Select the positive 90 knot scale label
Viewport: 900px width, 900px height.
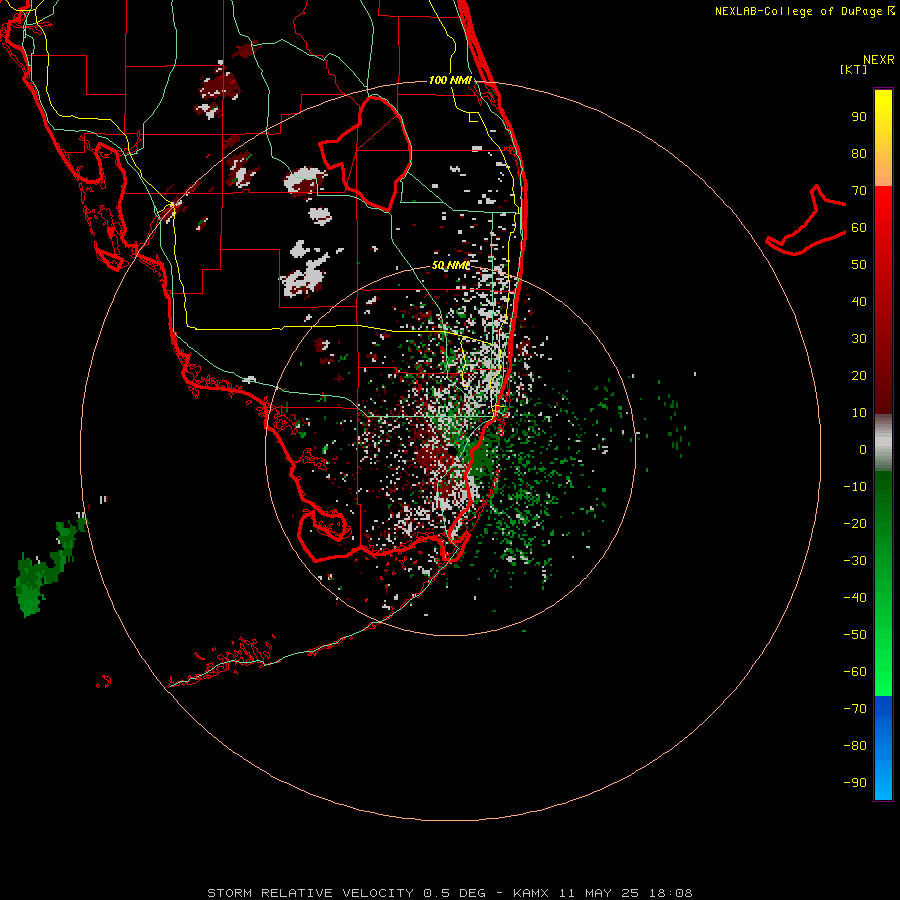pyautogui.click(x=859, y=117)
